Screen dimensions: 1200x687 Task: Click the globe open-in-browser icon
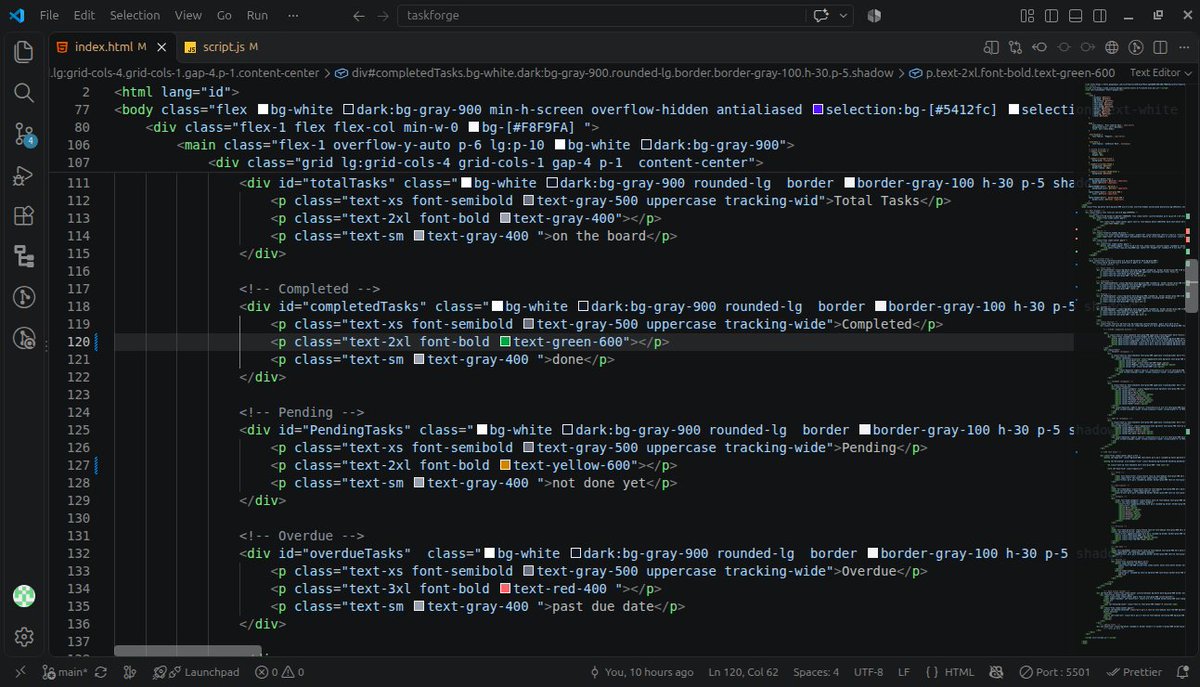point(1112,47)
